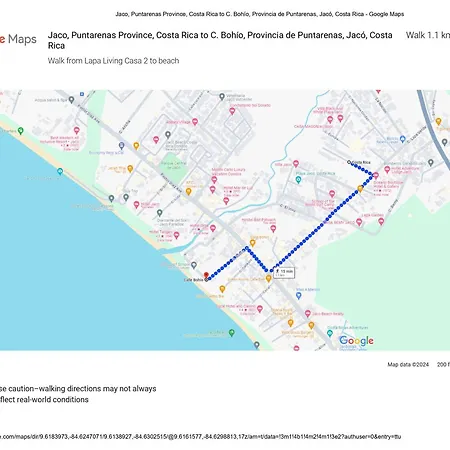This screenshot has width=450, height=450.
Task: Select the Villa Jaco pink hotel pin
Action: 296,164
